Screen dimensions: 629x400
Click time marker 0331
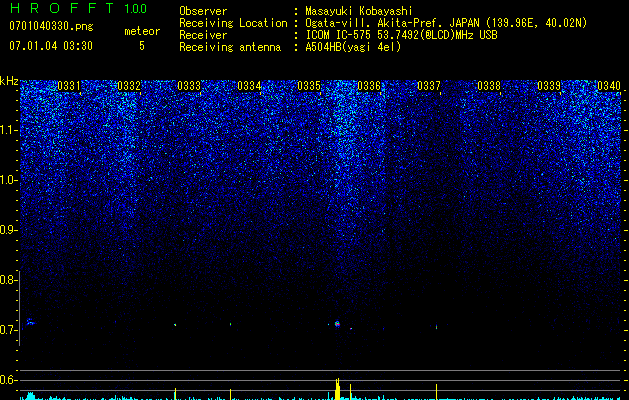69,86
